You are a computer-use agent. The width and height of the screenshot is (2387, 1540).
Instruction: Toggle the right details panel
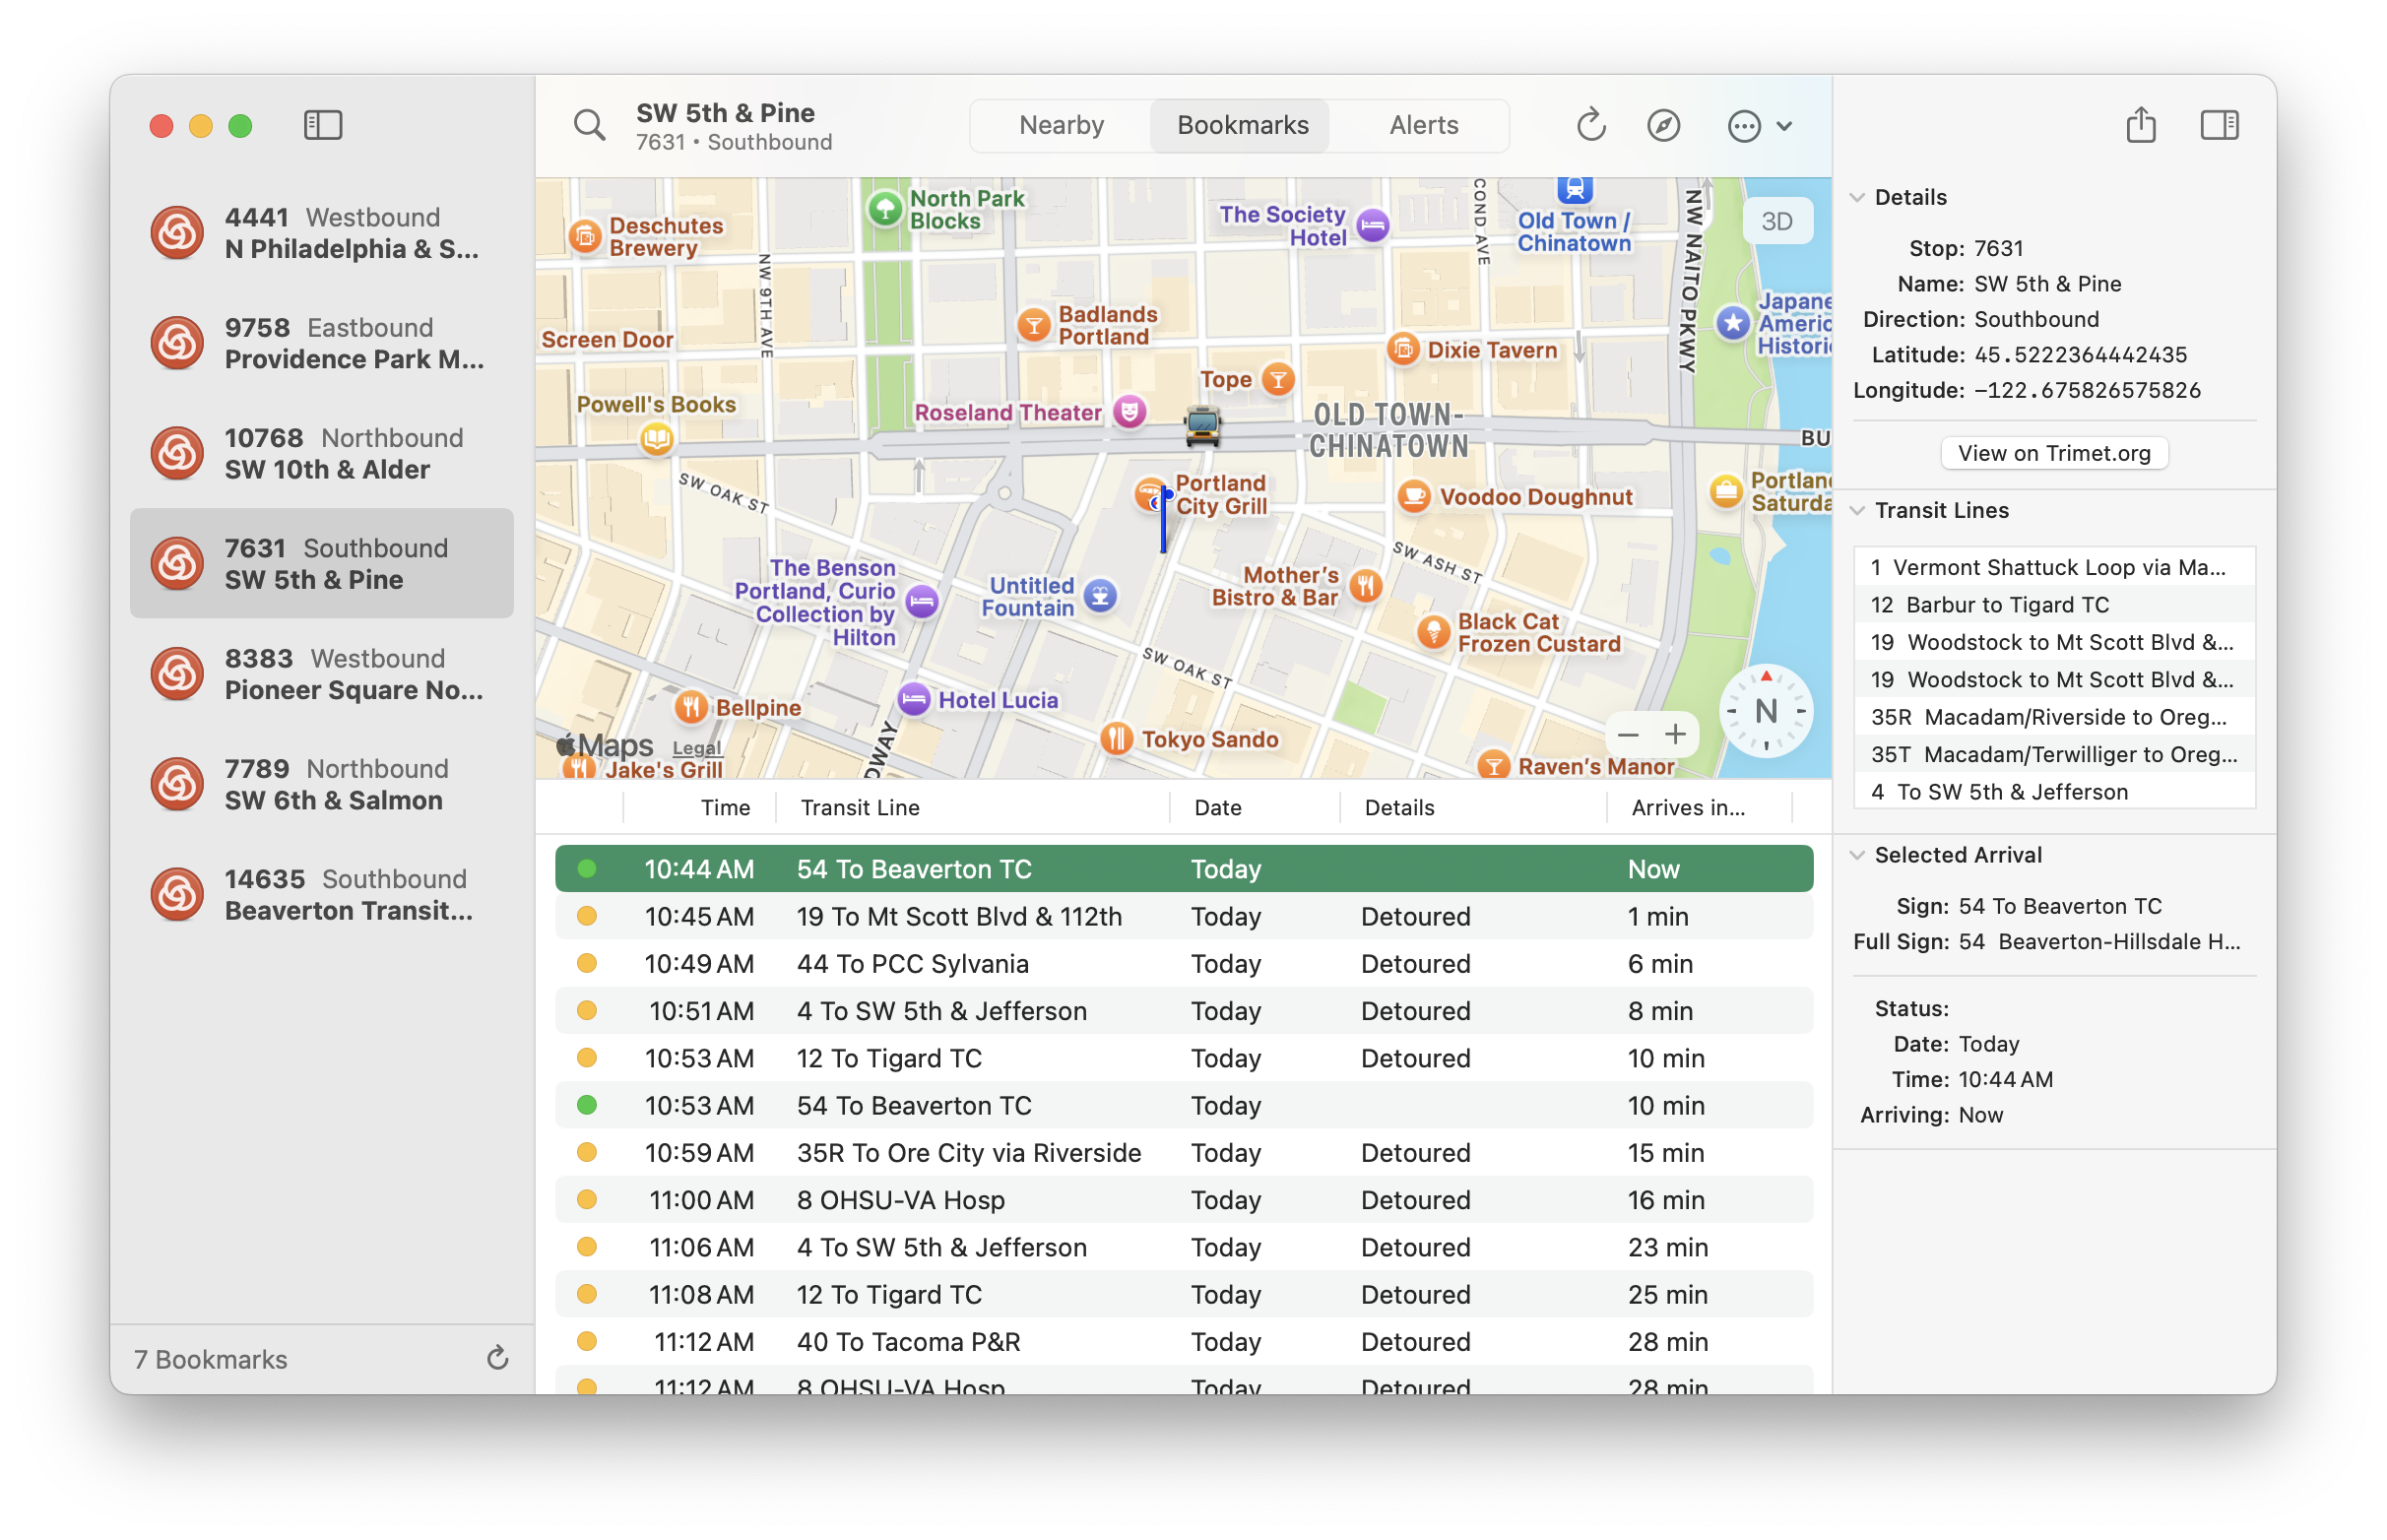click(x=2219, y=125)
